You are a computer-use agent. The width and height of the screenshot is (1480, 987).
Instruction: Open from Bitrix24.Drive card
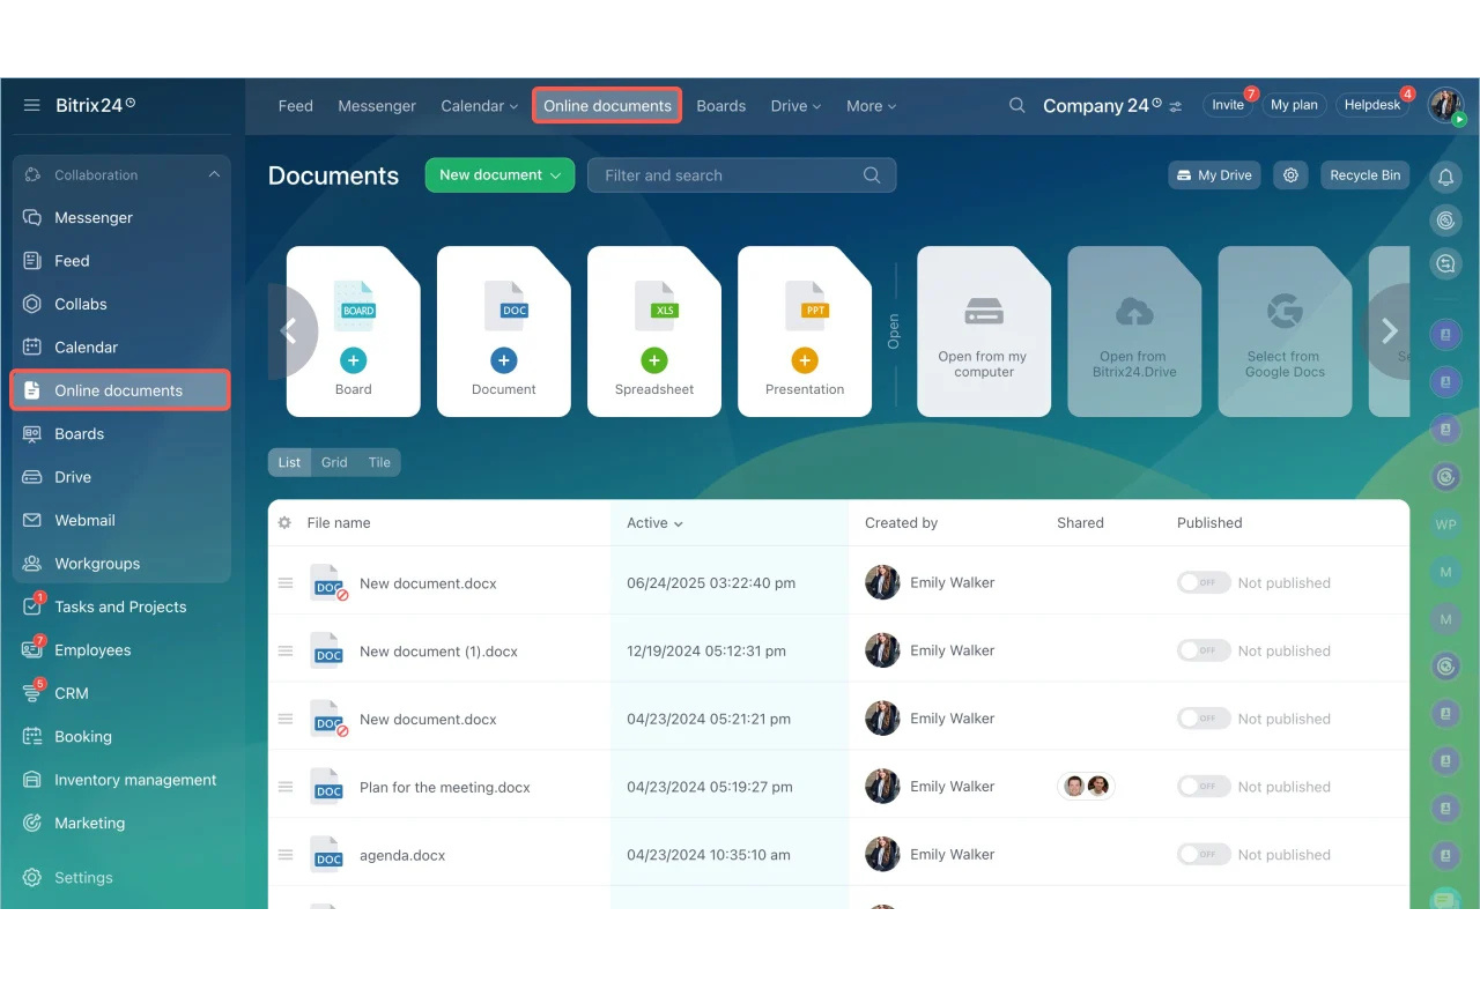coord(1134,331)
